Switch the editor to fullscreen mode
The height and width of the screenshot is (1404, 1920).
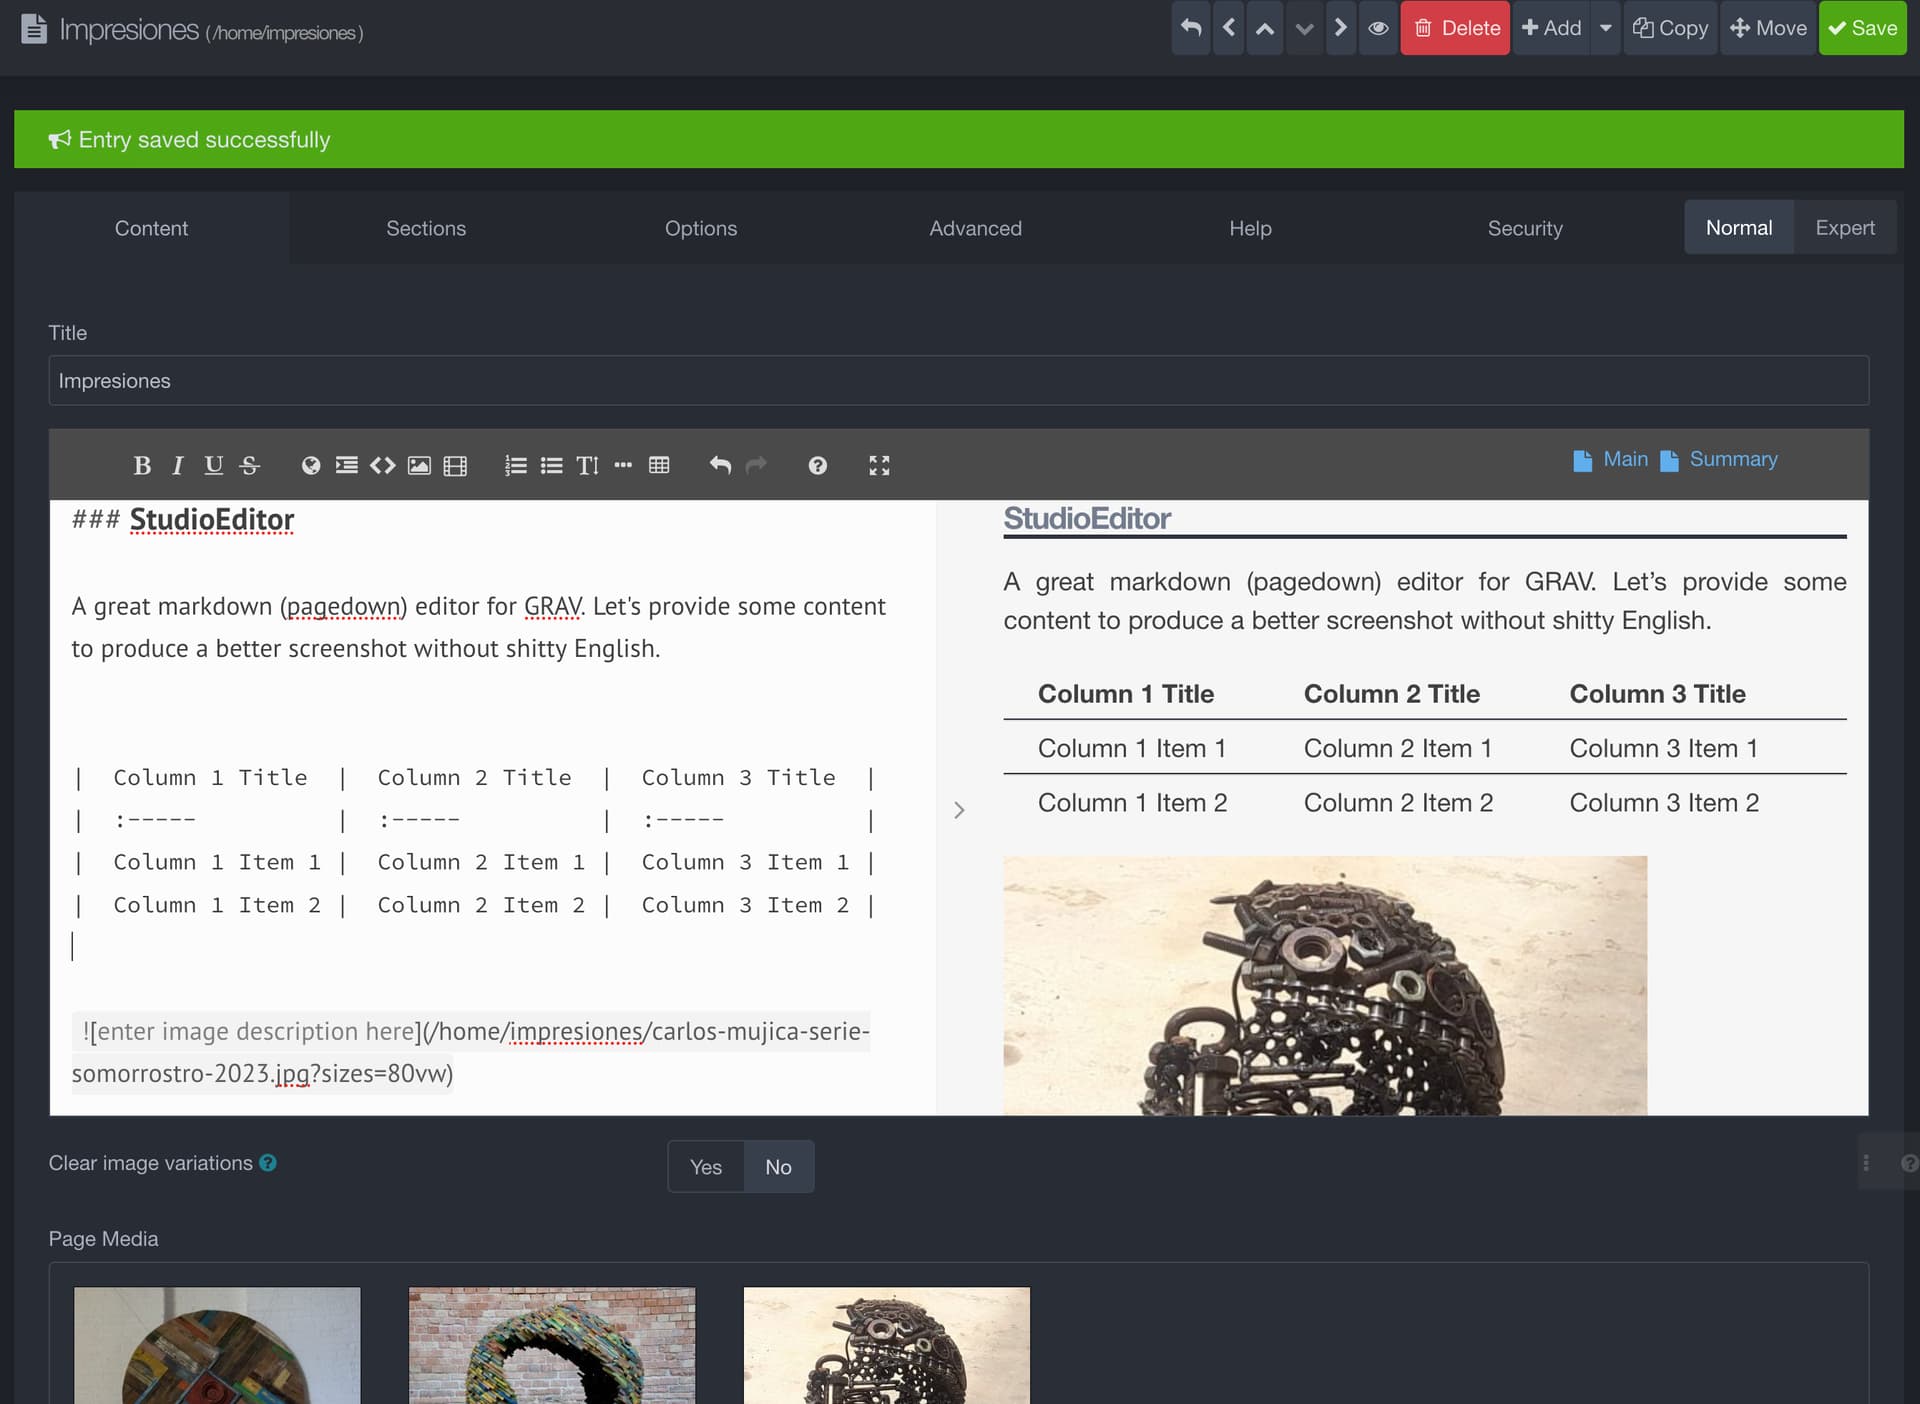[879, 465]
